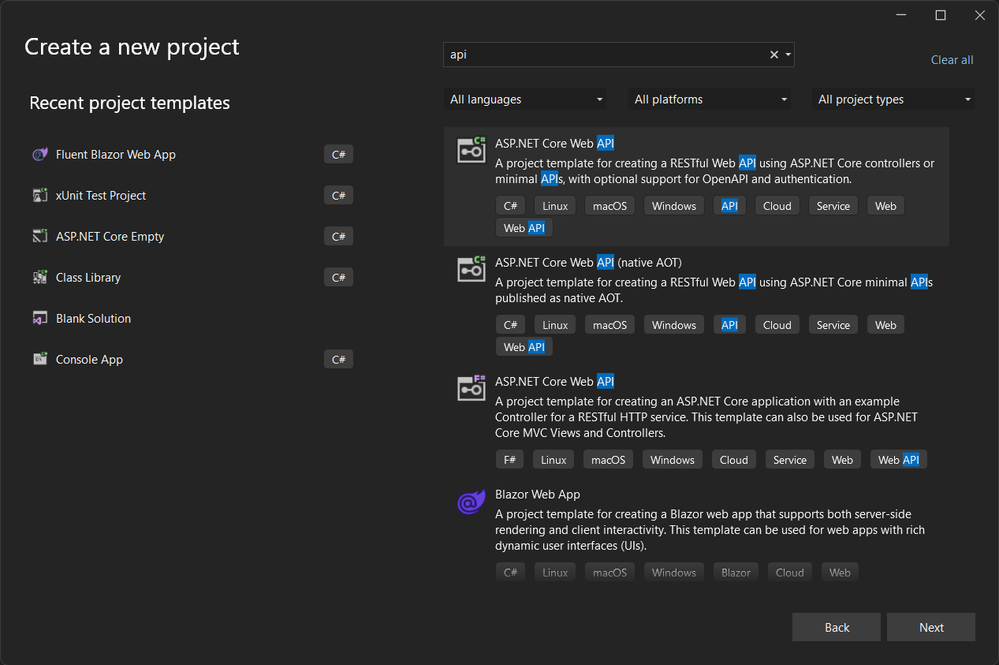Go Back to the previous page
Image resolution: width=999 pixels, height=665 pixels.
point(837,627)
